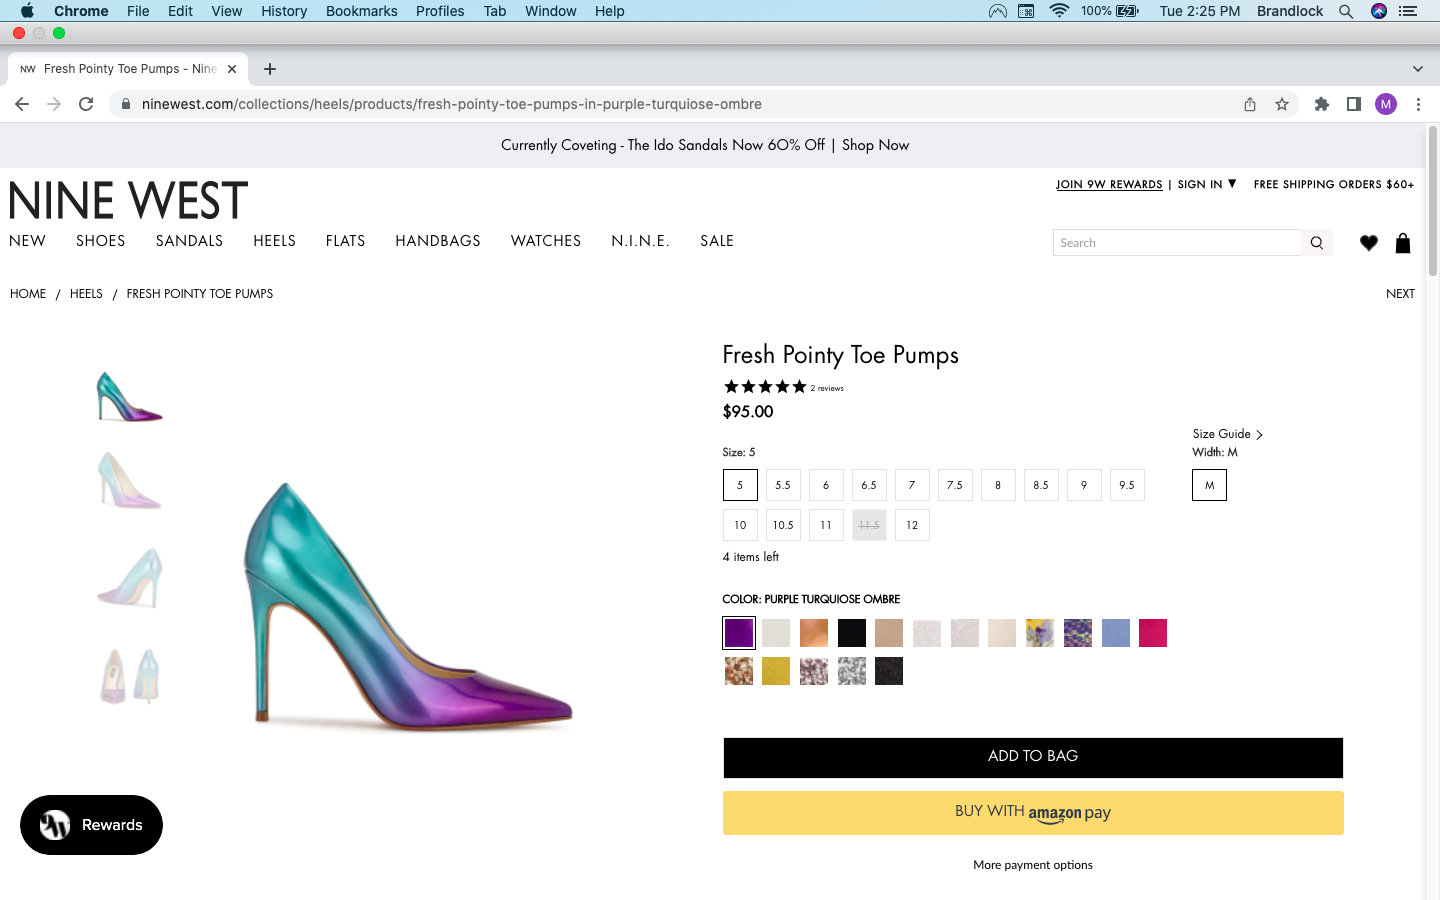Viewport: 1440px width, 900px height.
Task: Select size 7.5
Action: click(x=955, y=485)
